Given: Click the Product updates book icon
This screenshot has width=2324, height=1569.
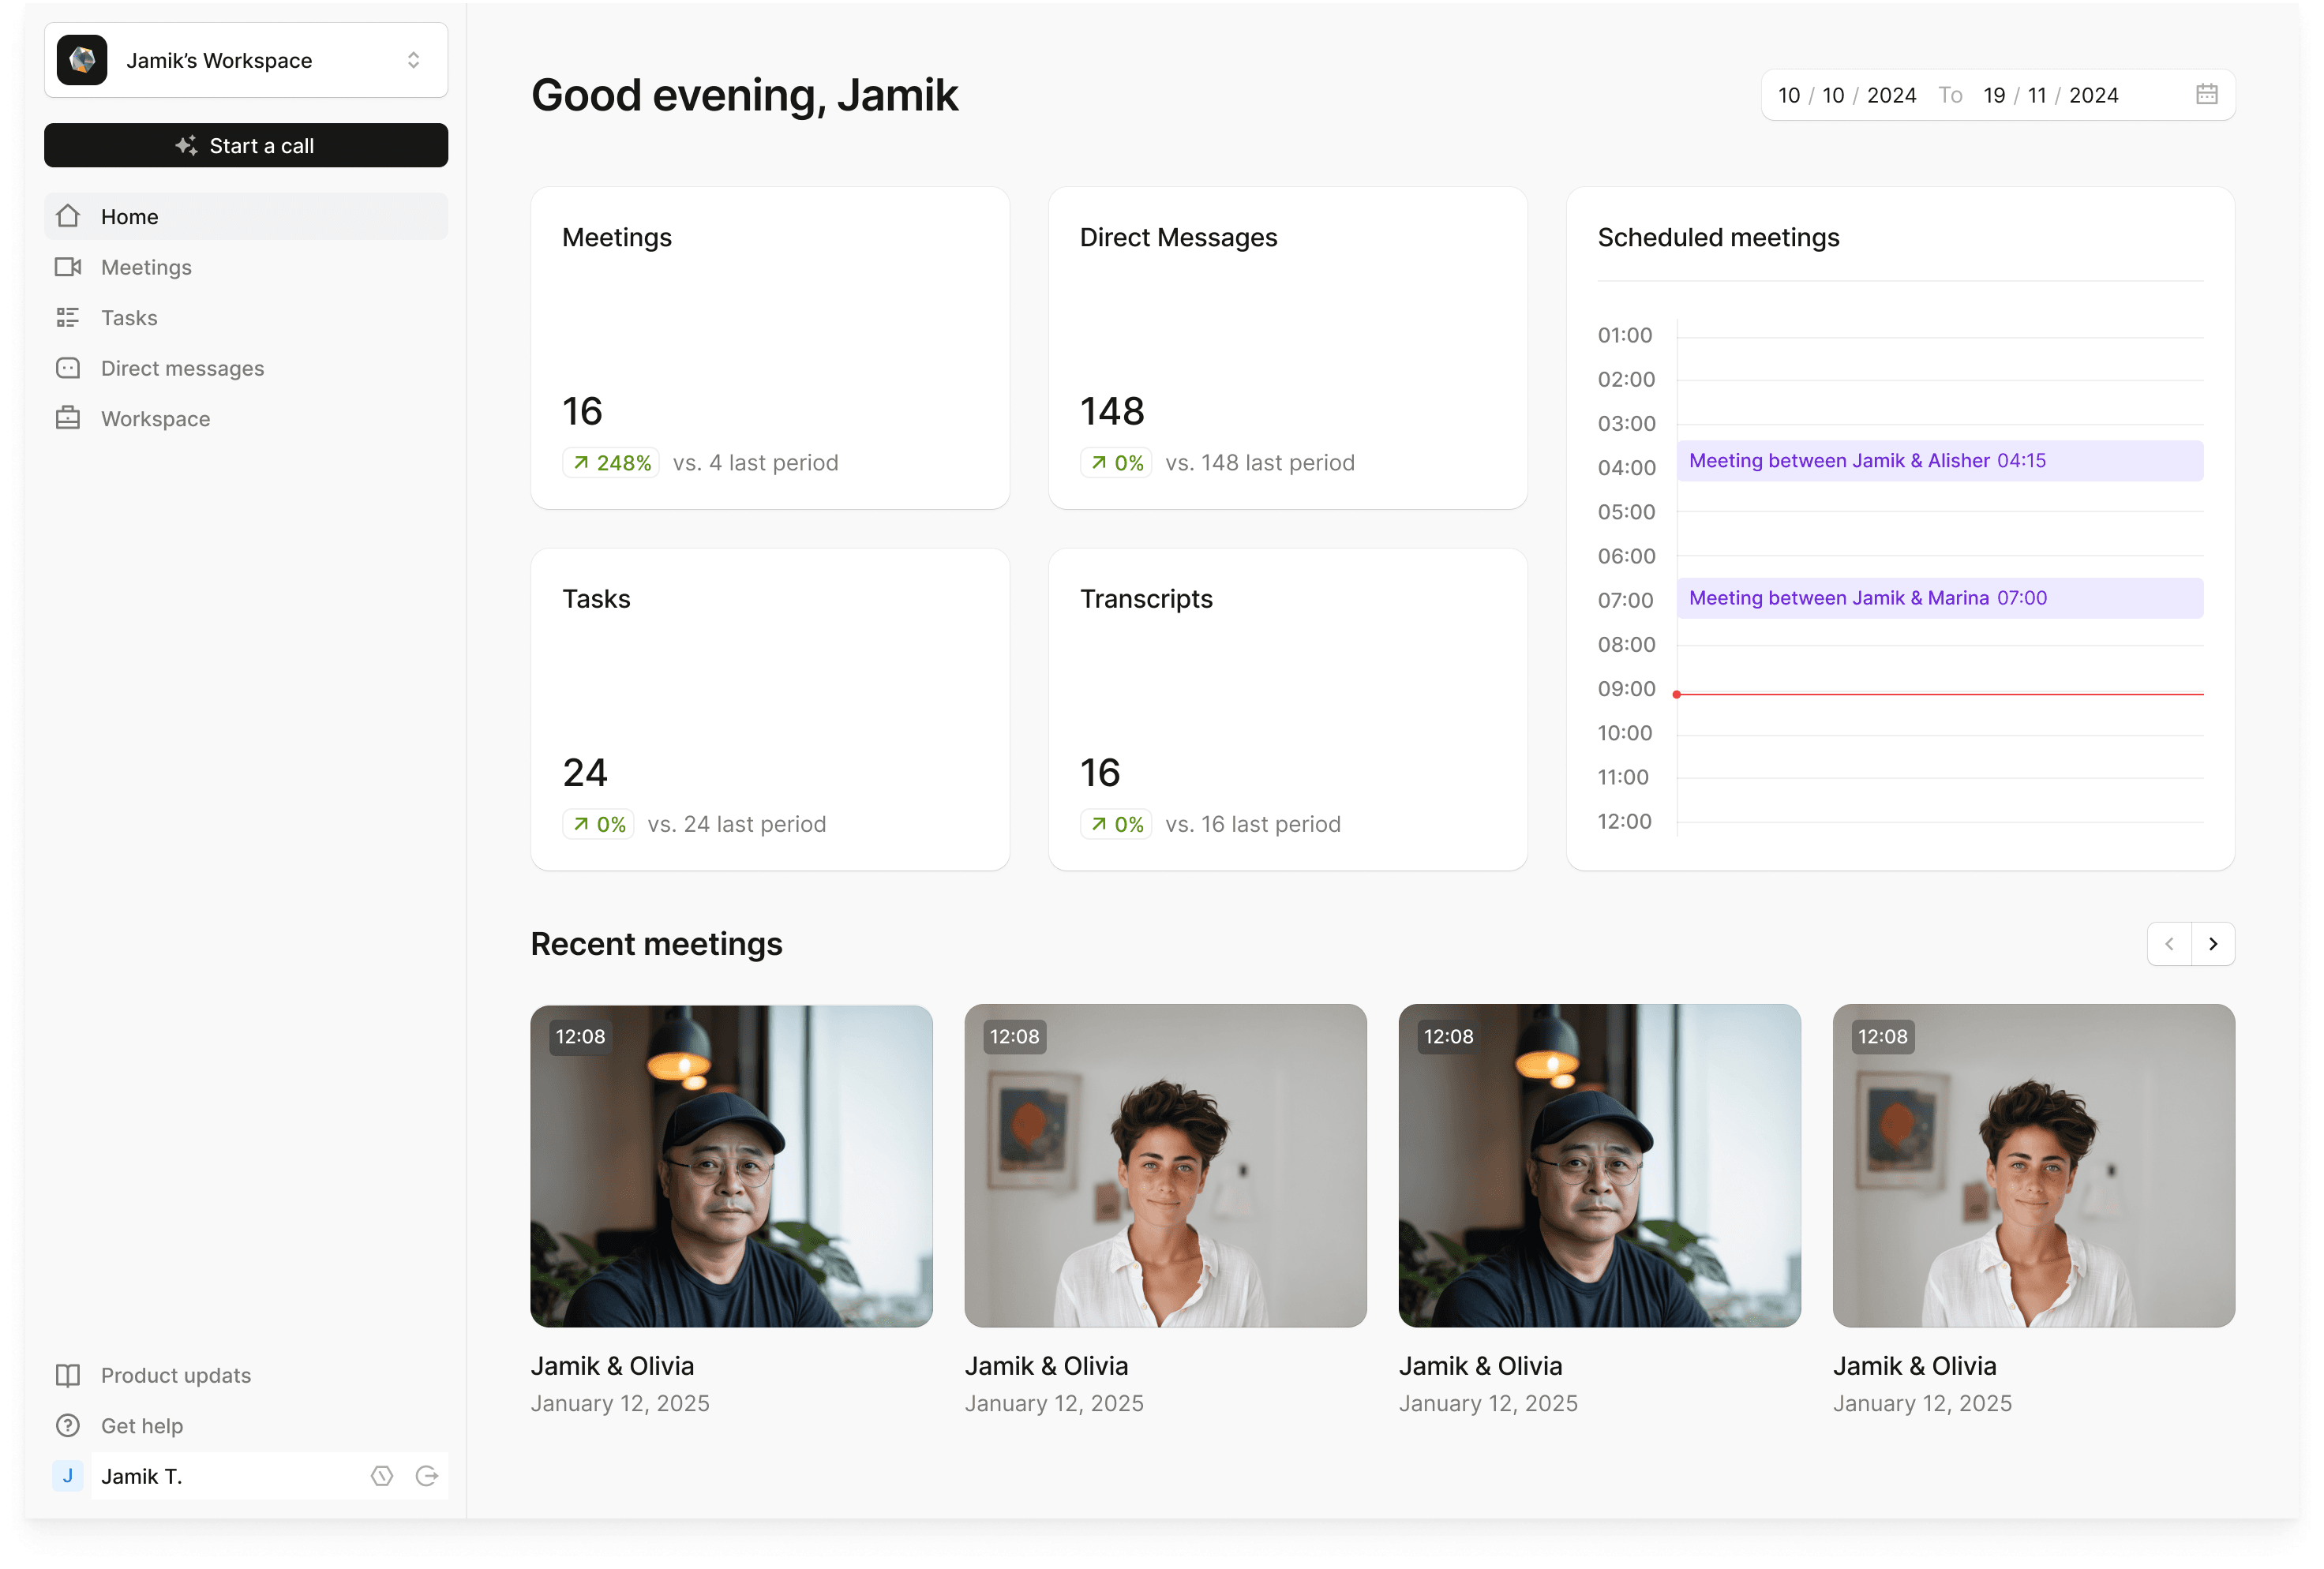Looking at the screenshot, I should pos(67,1375).
